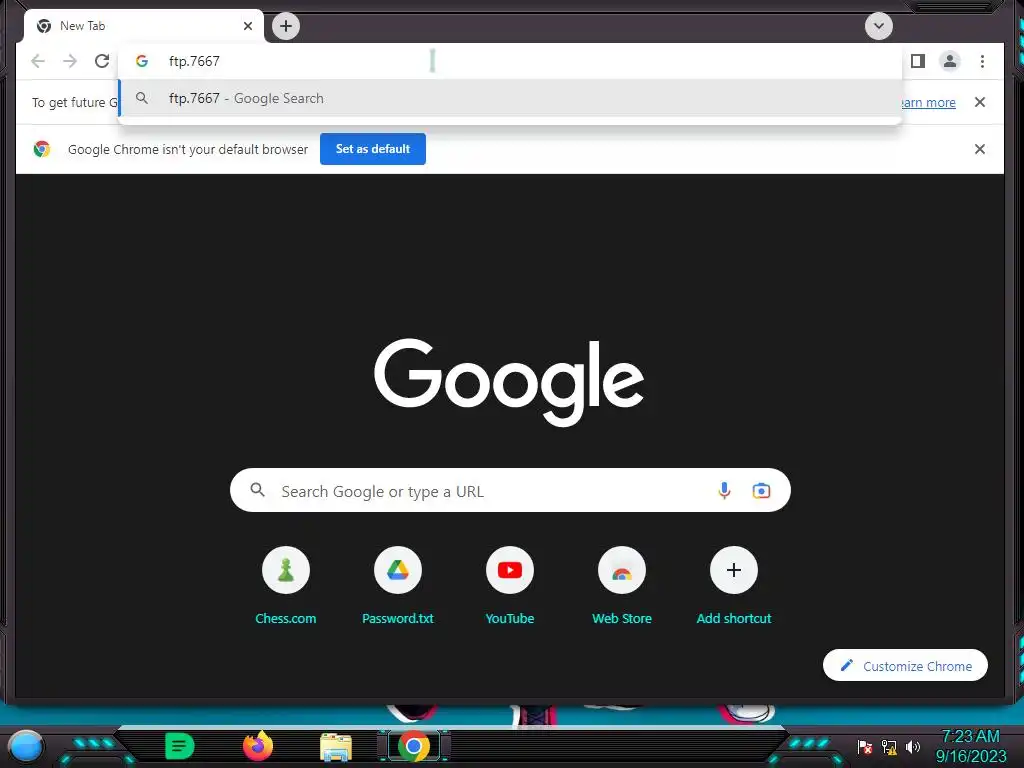The height and width of the screenshot is (768, 1024).
Task: Dismiss the future updates notification bar
Action: click(980, 102)
